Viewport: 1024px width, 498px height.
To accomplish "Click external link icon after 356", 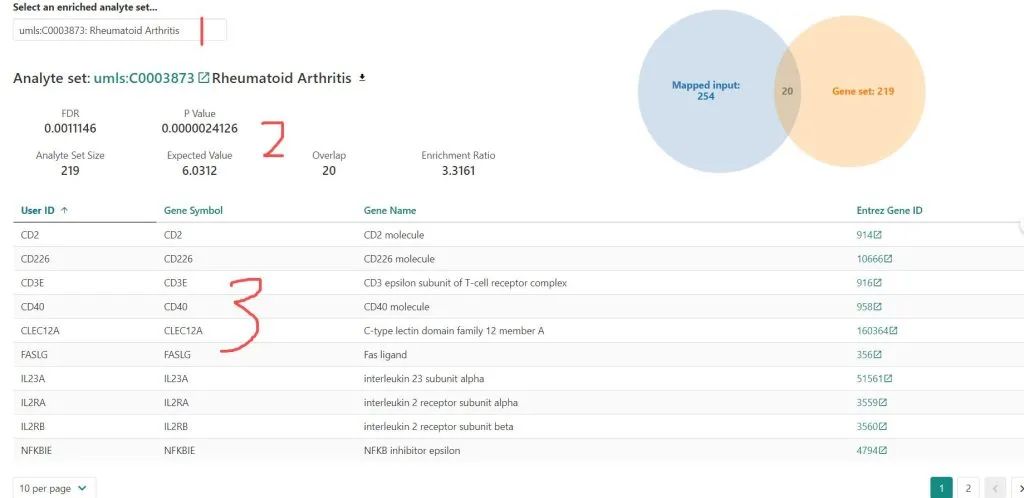I will [x=877, y=355].
